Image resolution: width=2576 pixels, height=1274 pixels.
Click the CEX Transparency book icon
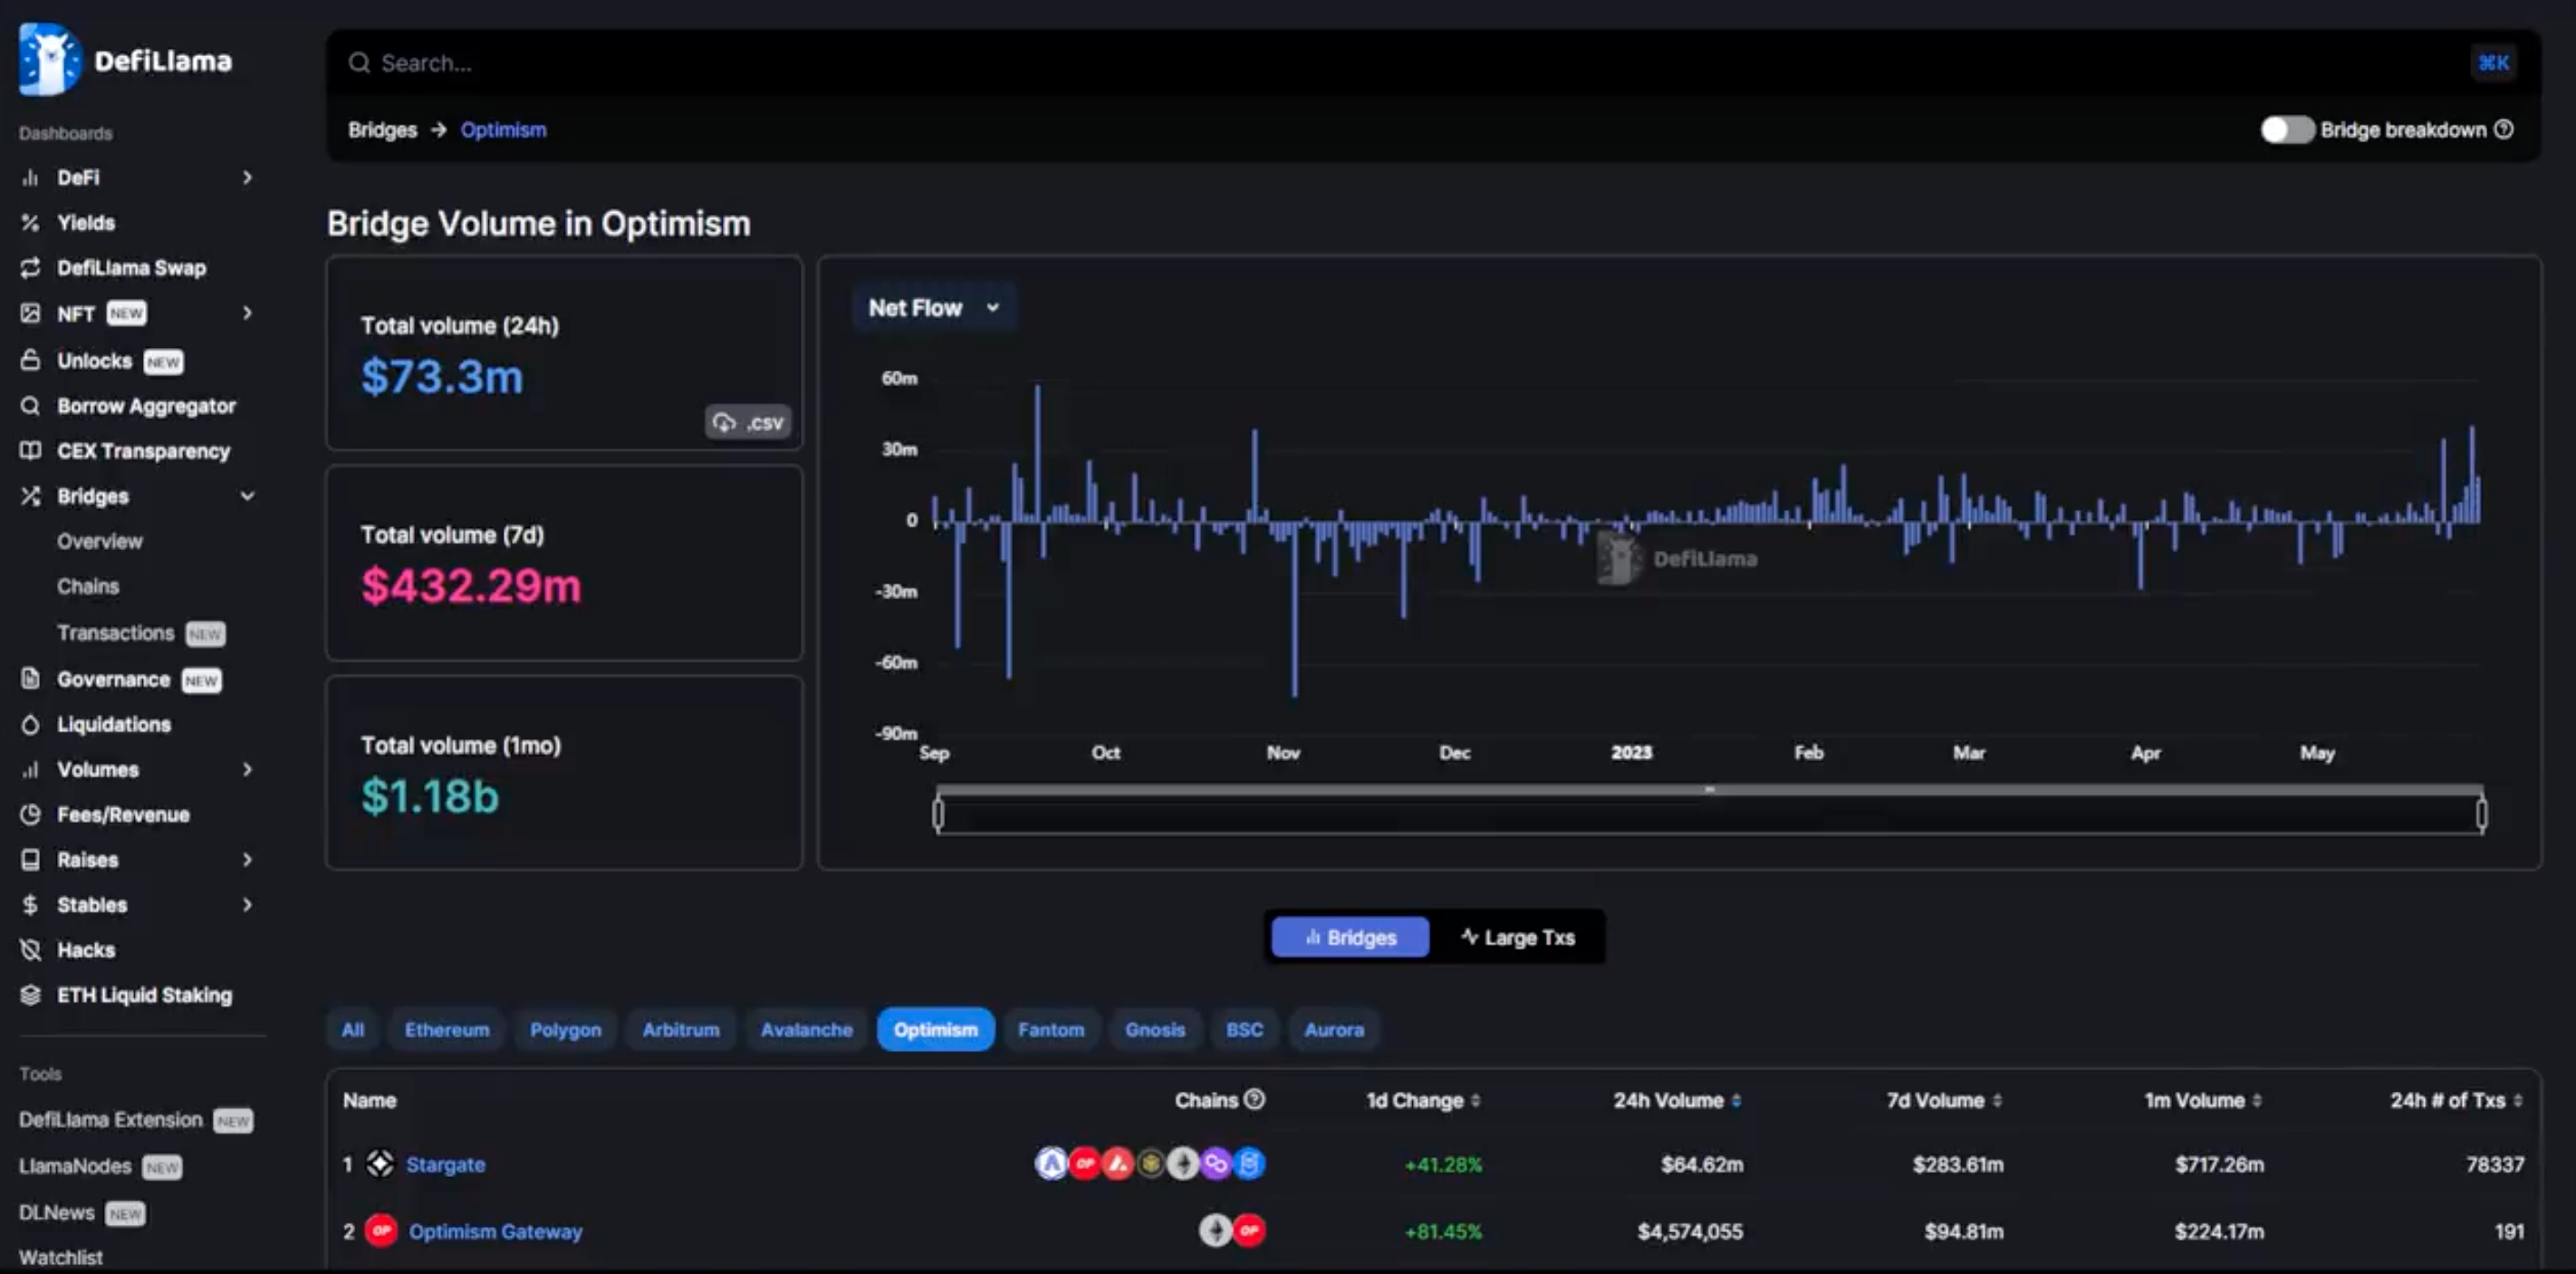click(30, 451)
